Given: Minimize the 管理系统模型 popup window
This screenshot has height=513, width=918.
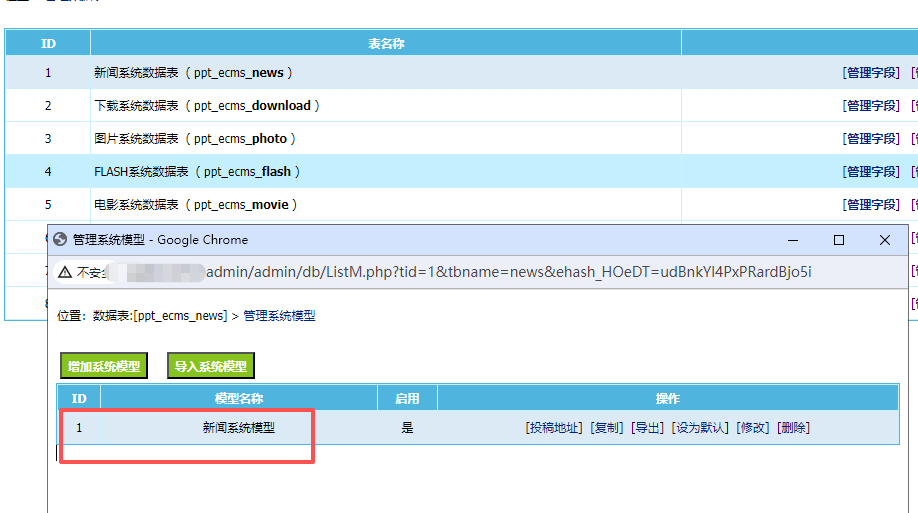Looking at the screenshot, I should (793, 240).
